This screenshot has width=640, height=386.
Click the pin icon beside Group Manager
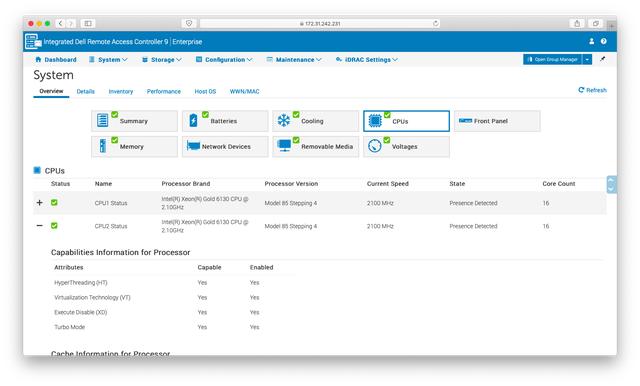(602, 59)
